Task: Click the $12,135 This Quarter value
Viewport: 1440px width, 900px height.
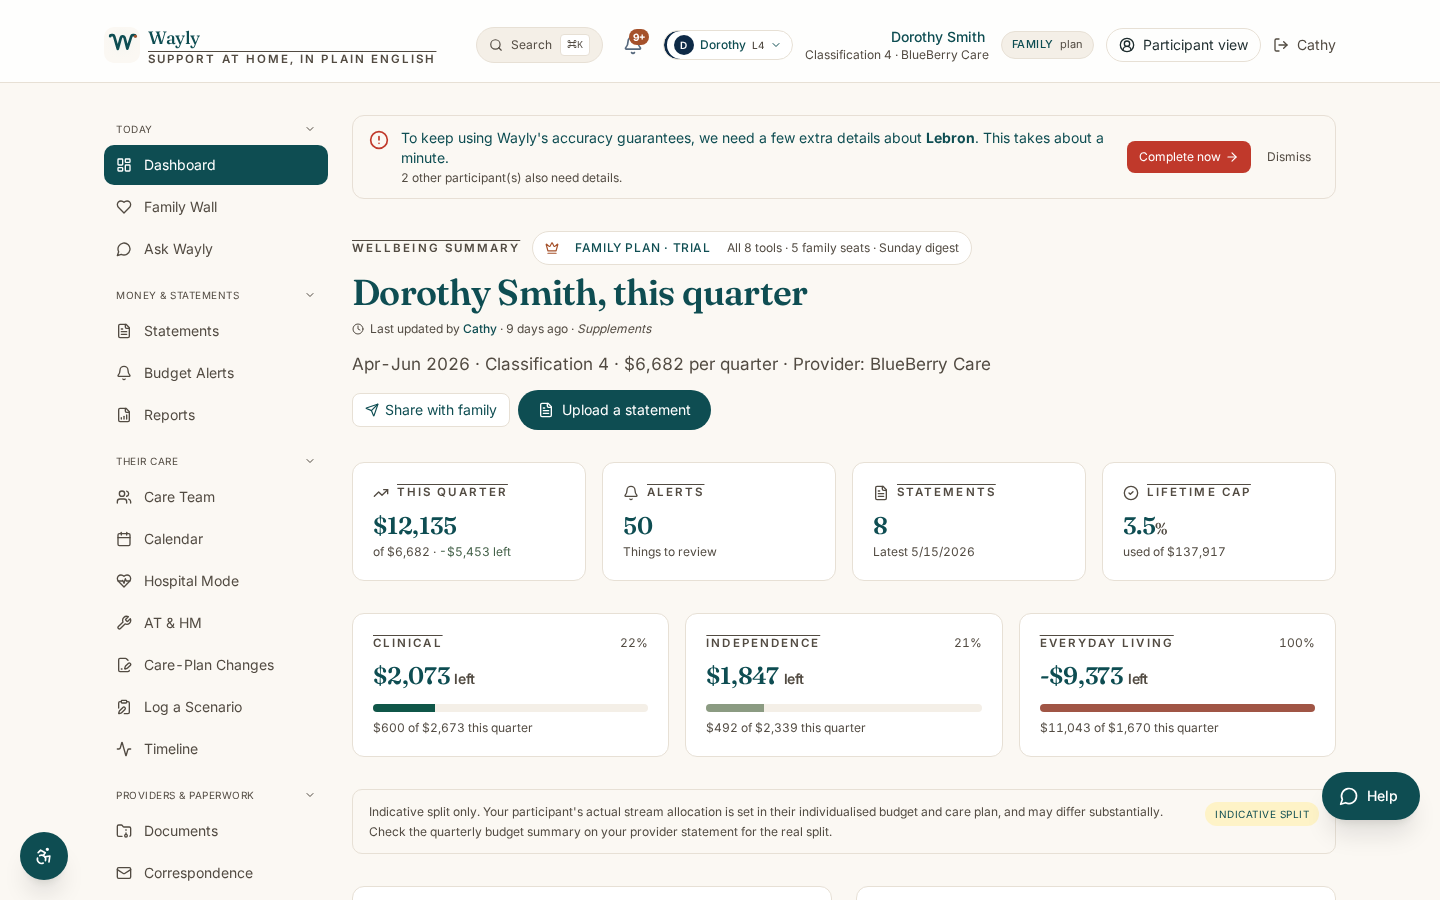Action: 415,525
